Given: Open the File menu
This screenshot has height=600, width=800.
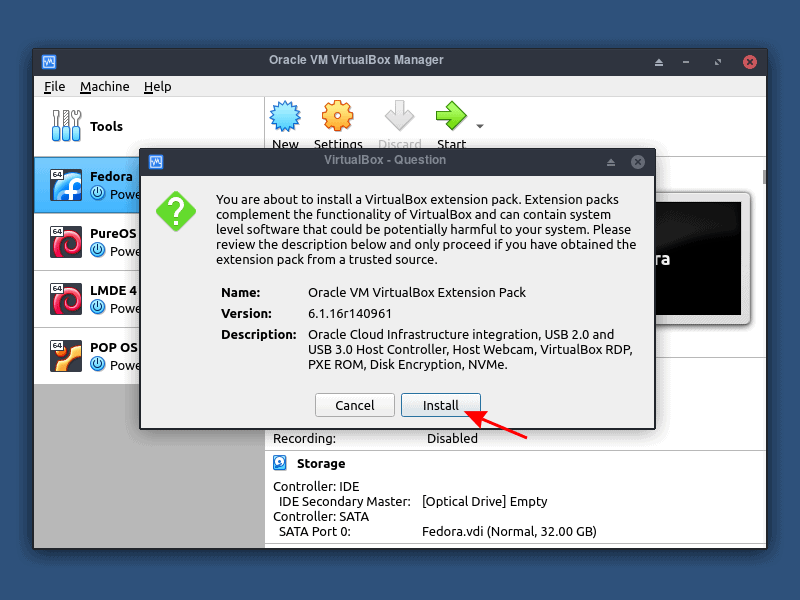Looking at the screenshot, I should tap(54, 87).
